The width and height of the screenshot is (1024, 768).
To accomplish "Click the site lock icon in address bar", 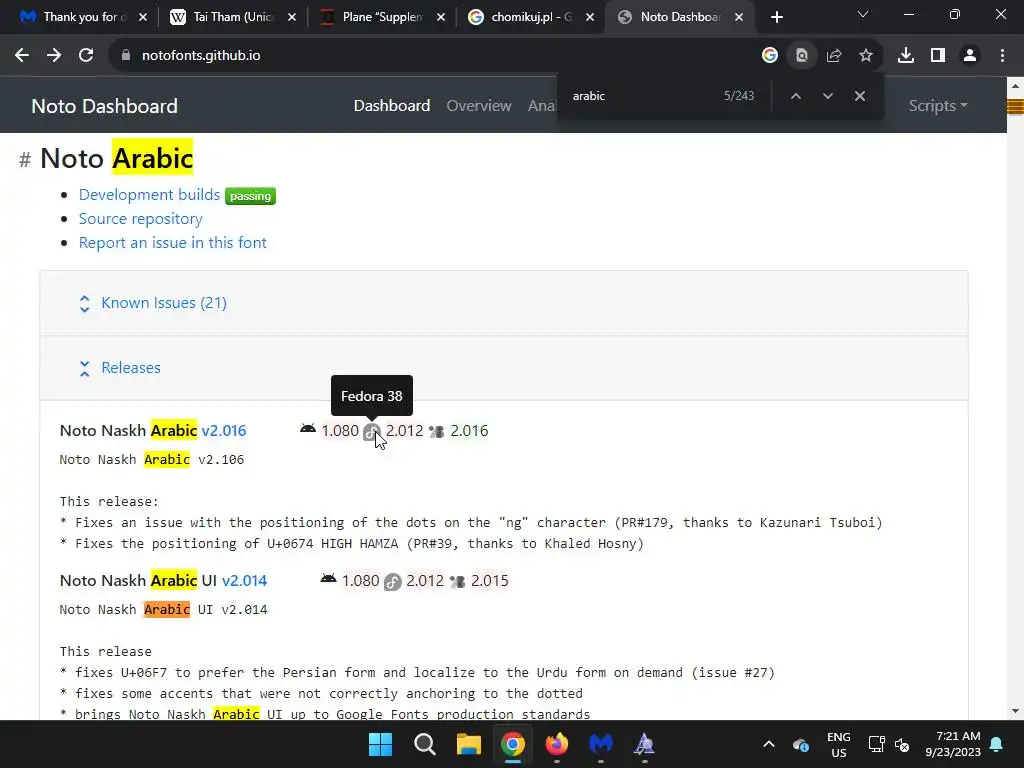I will point(125,56).
